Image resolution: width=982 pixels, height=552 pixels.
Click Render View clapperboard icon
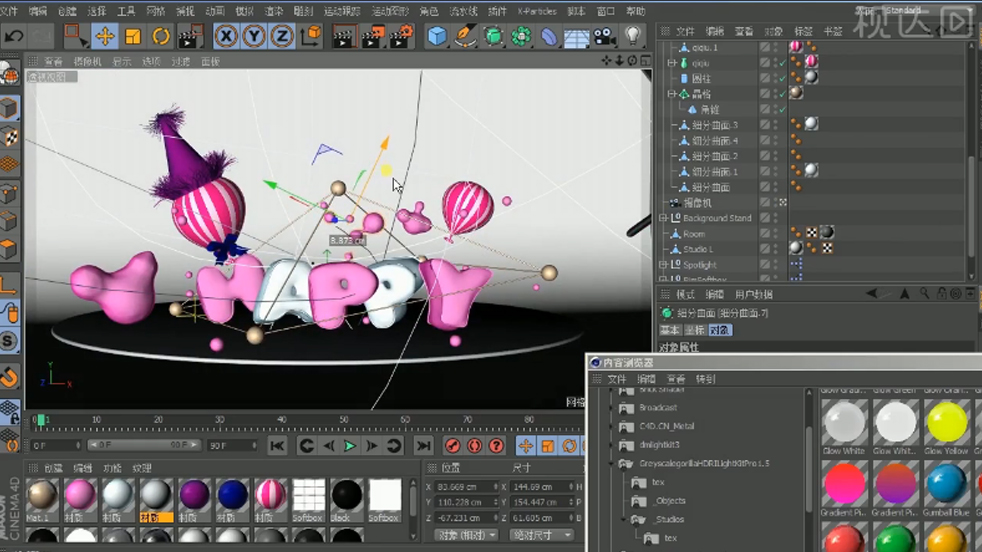point(343,36)
